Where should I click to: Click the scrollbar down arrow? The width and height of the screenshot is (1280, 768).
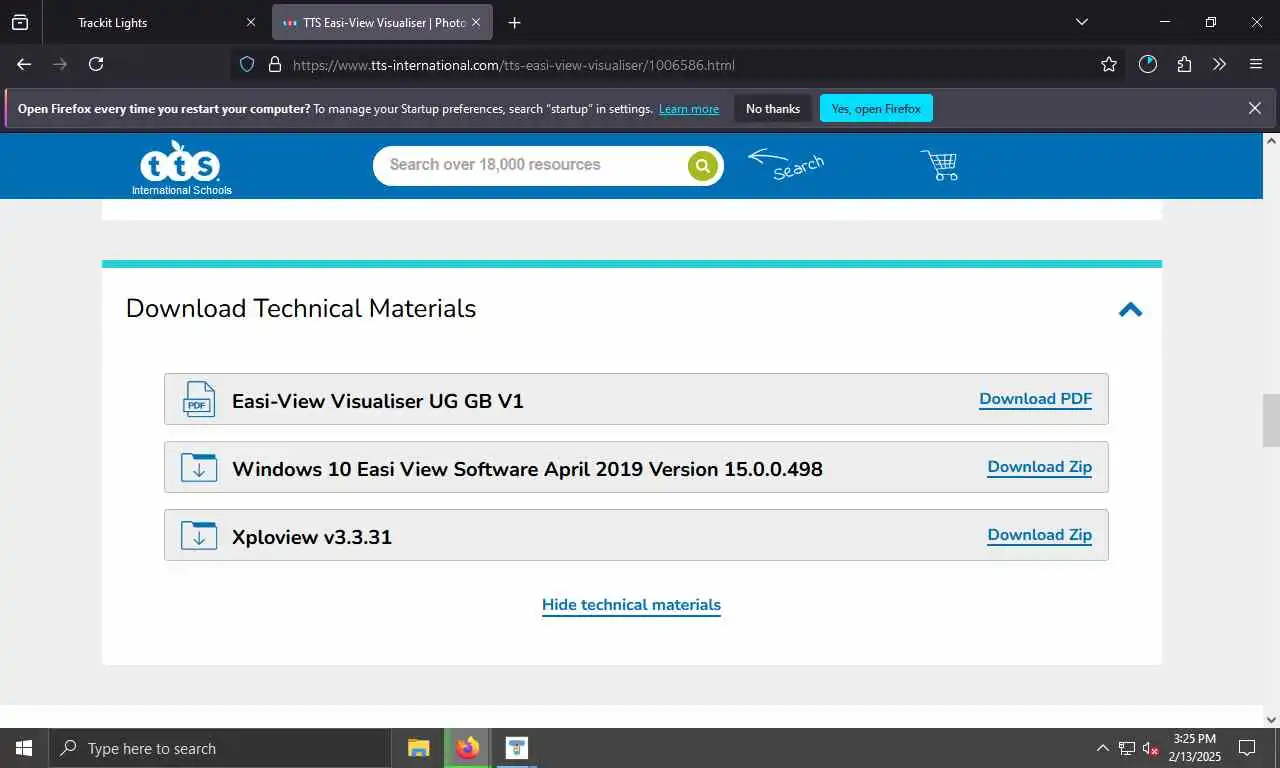point(1271,719)
